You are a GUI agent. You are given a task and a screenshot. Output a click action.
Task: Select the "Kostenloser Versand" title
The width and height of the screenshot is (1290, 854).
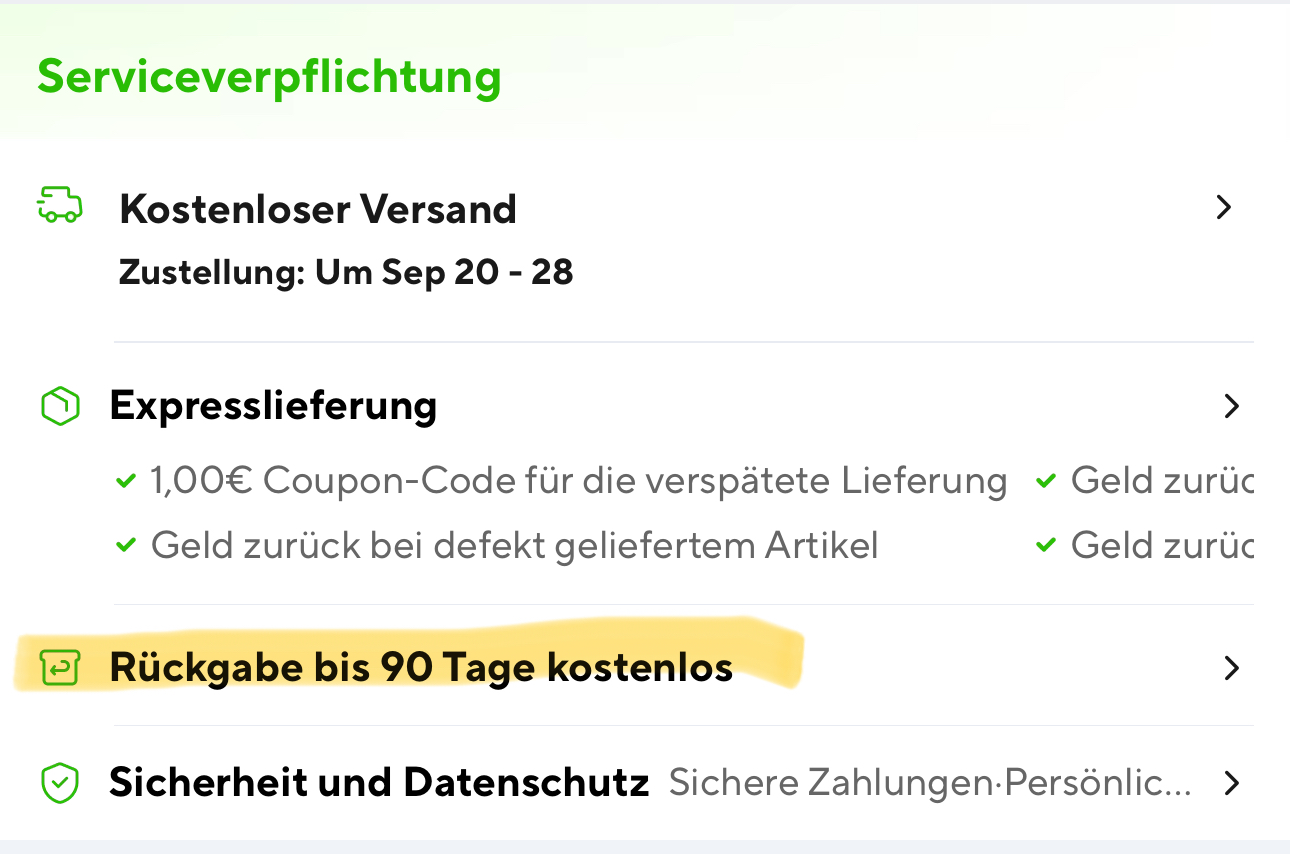coord(317,209)
